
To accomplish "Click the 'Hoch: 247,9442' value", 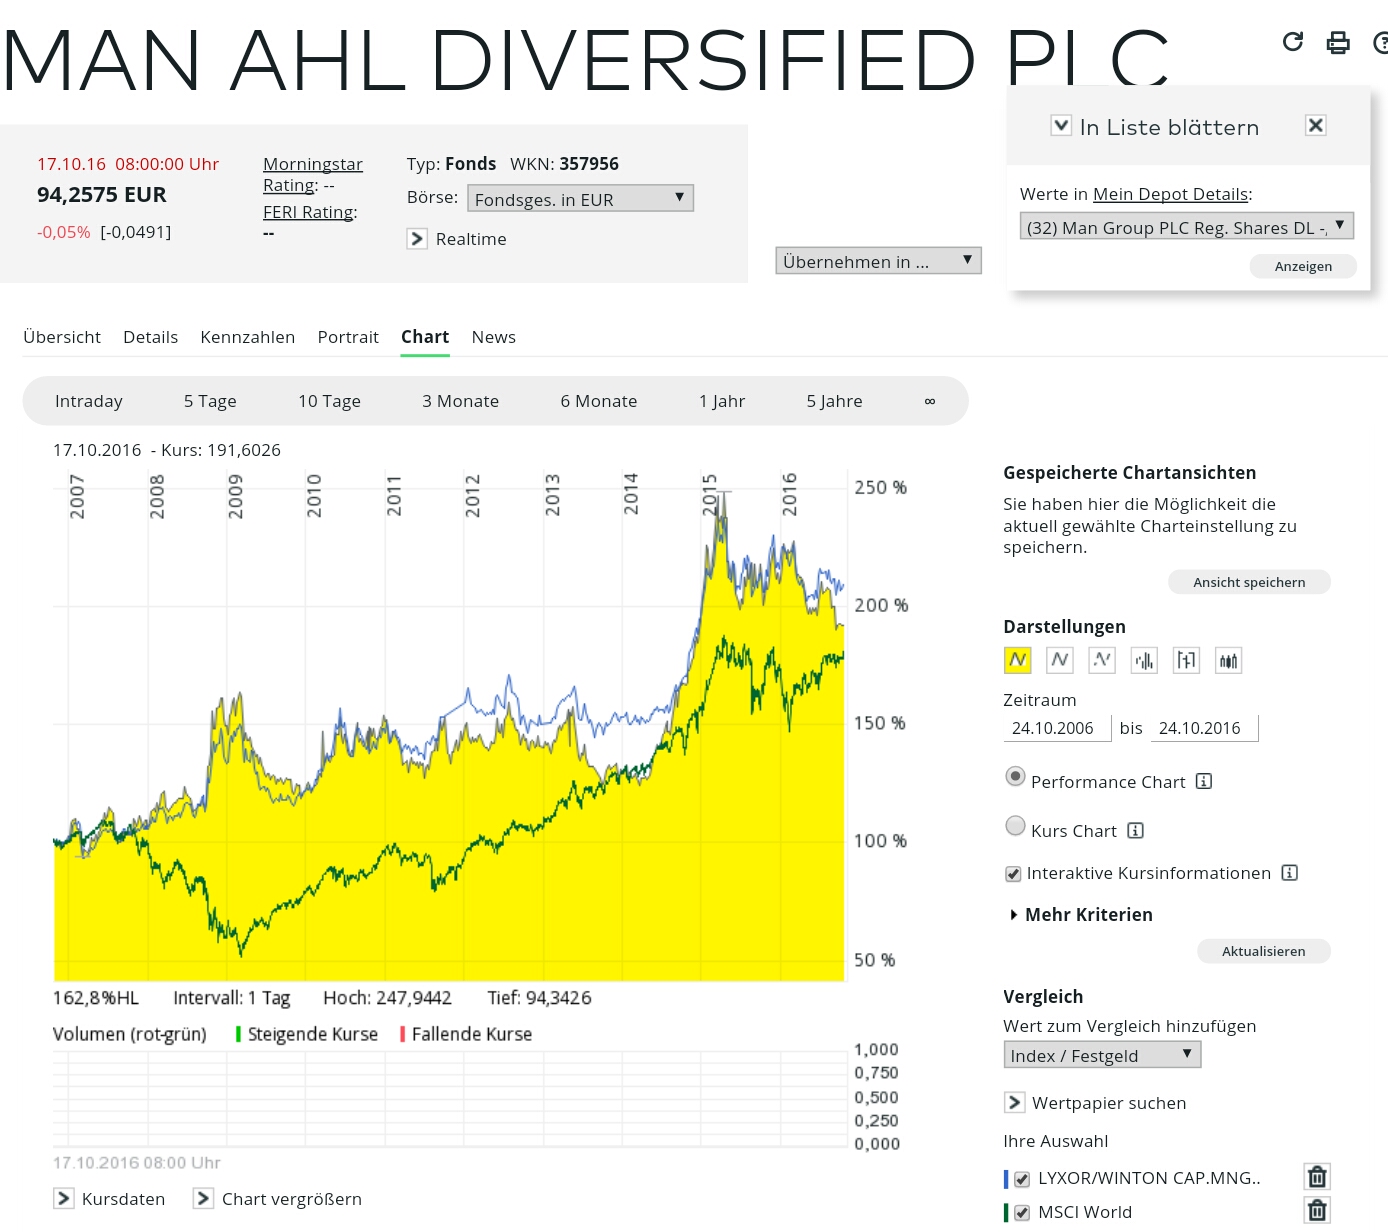I will 387,998.
